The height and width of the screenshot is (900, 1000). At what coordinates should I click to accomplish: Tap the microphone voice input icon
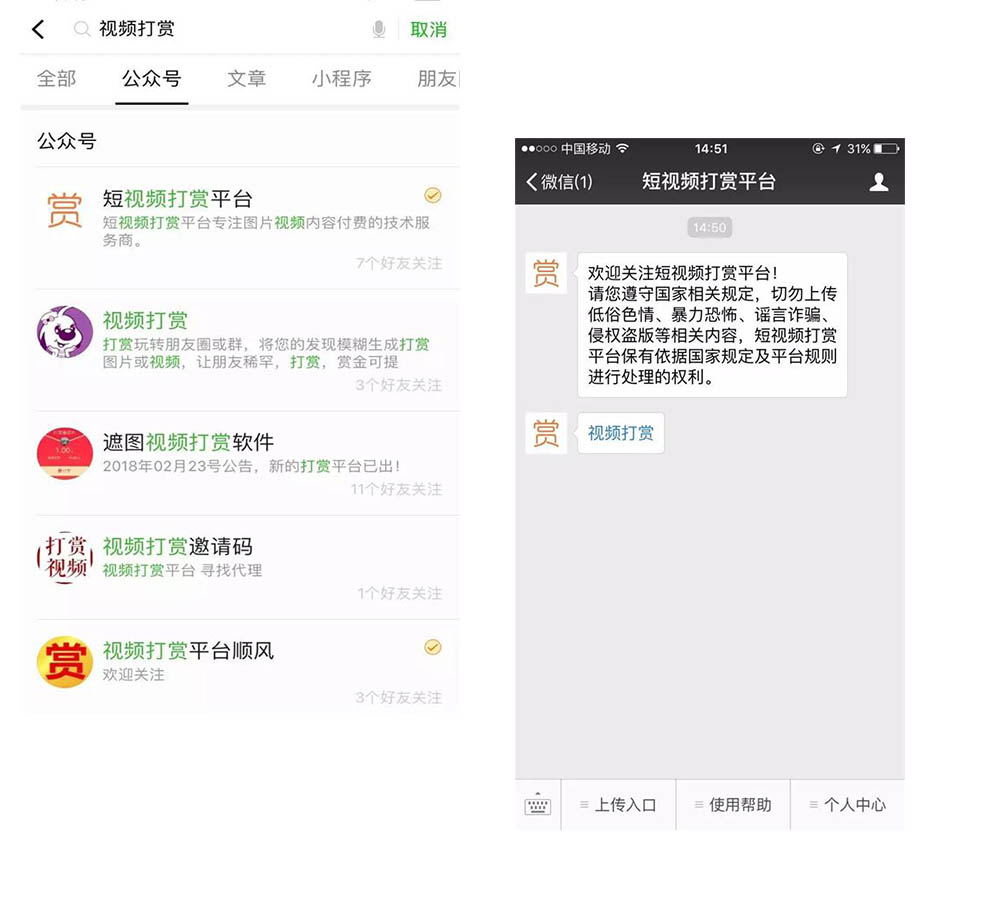379,29
